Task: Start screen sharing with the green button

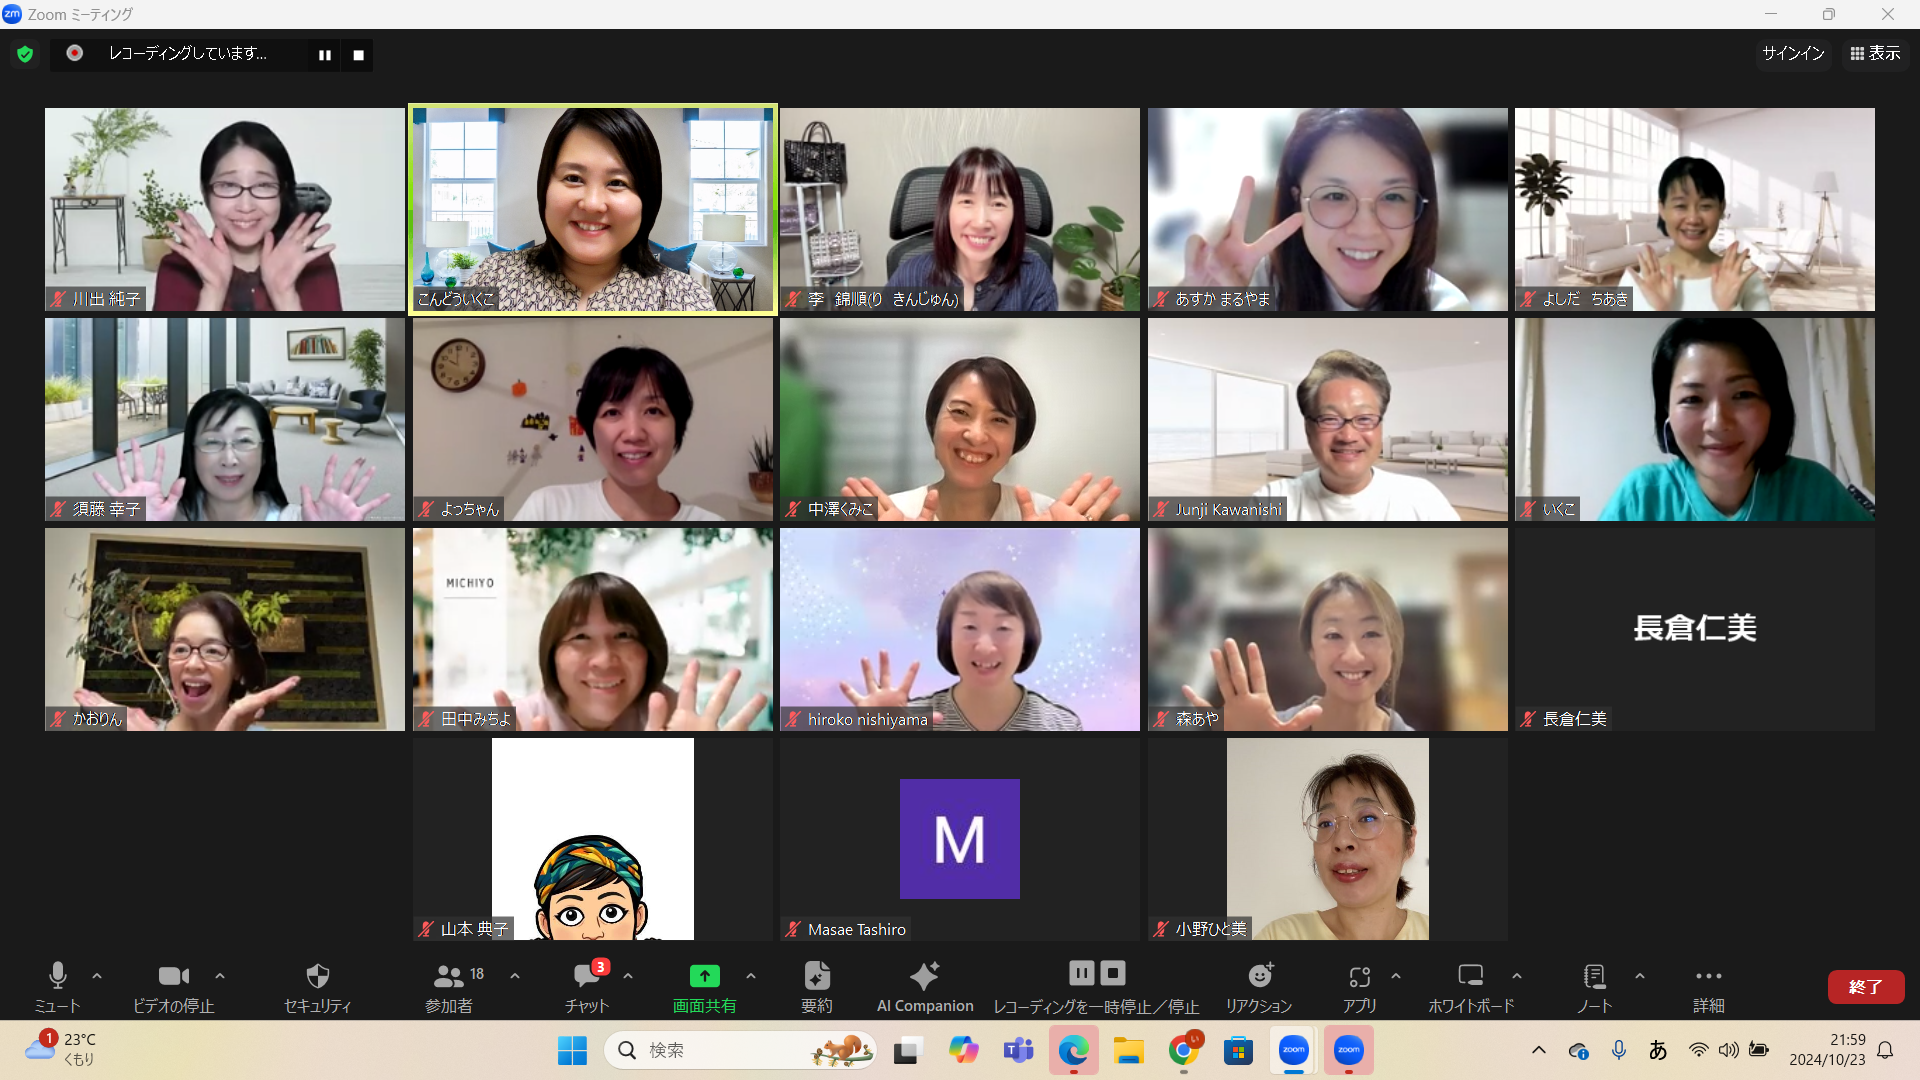Action: [704, 987]
